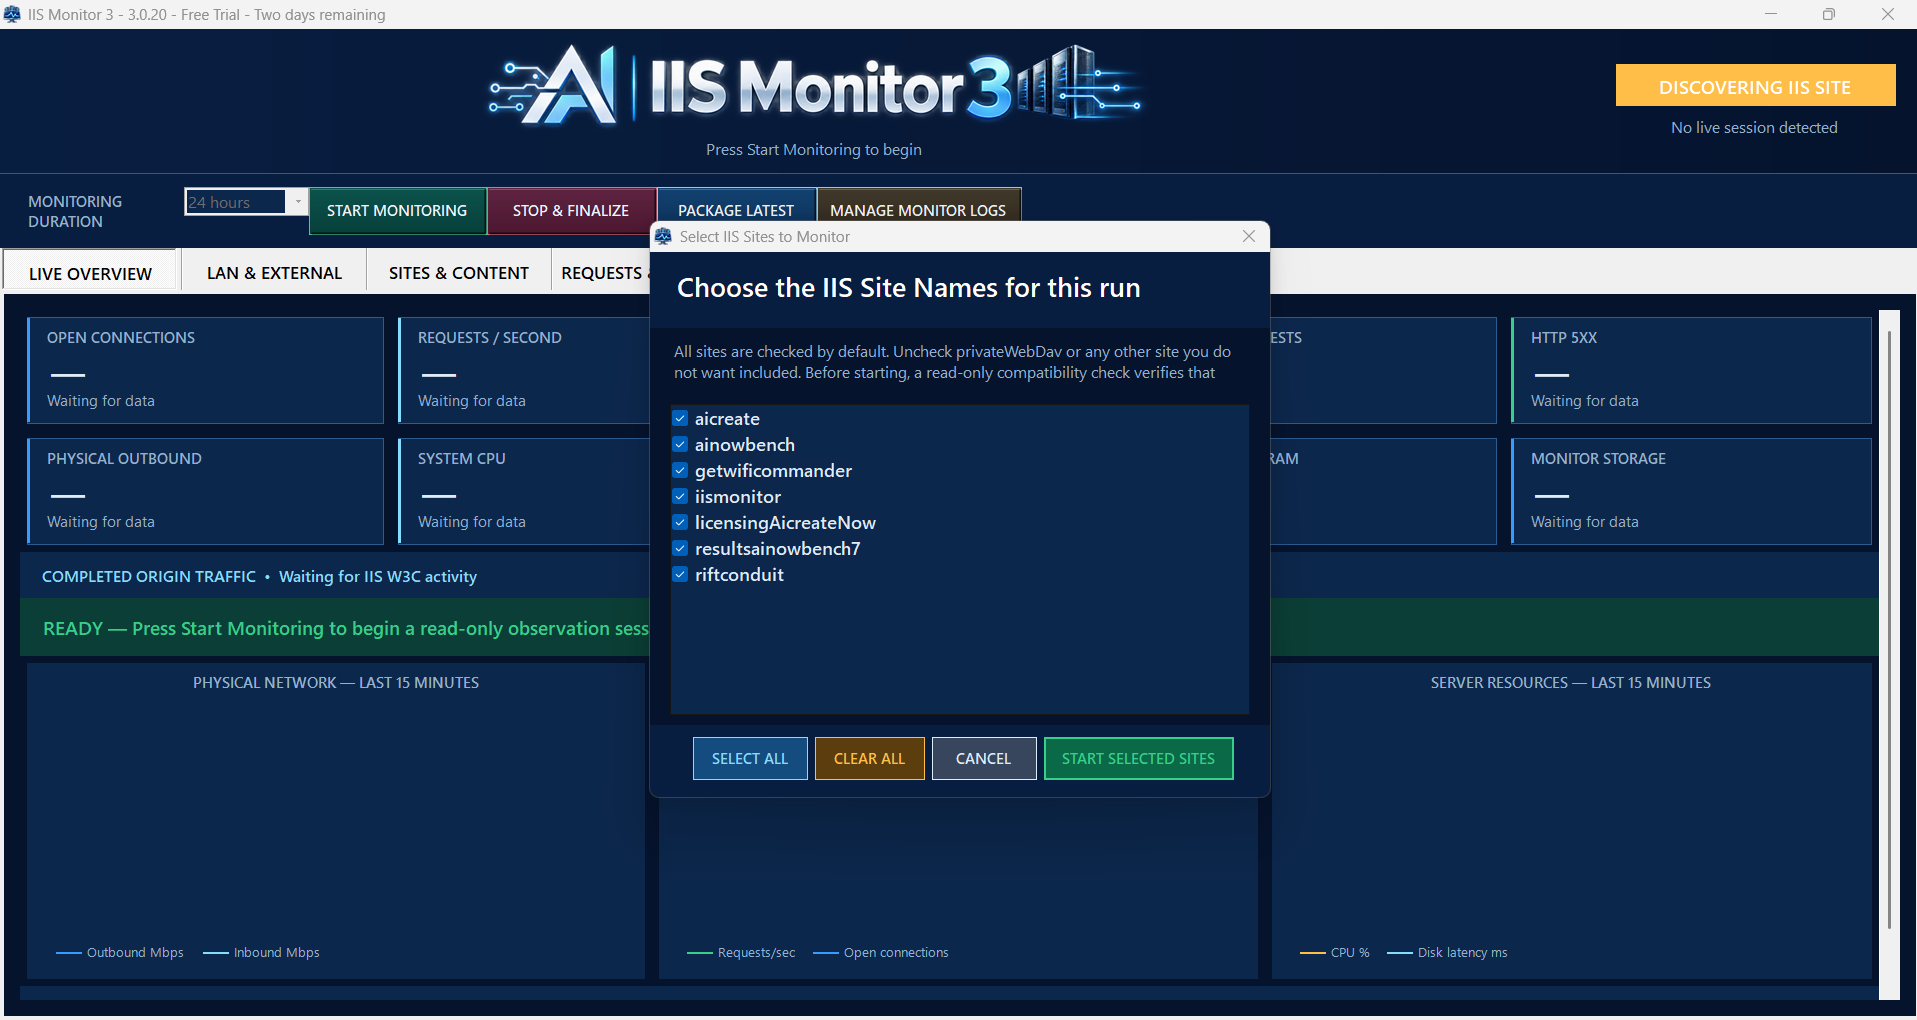The image size is (1917, 1020).
Task: Uncheck the iismonitor site checkbox
Action: [x=680, y=497]
